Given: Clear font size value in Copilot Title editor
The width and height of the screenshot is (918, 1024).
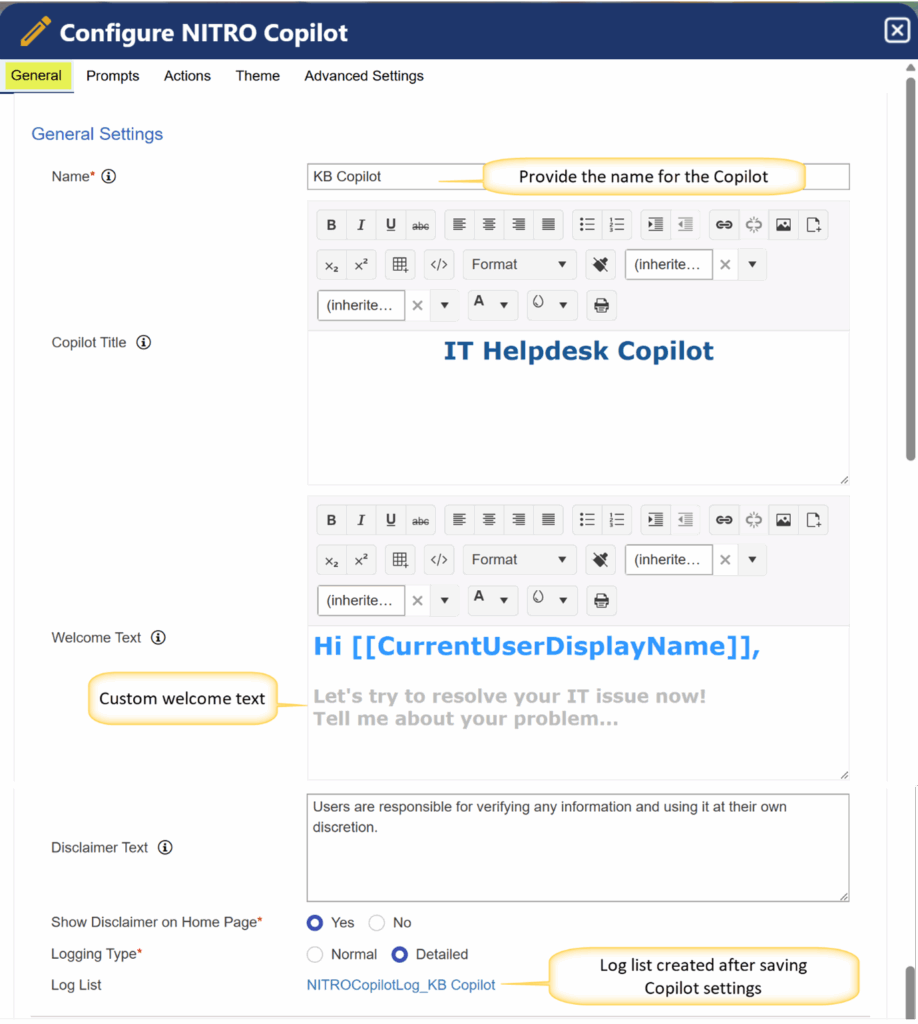Looking at the screenshot, I should tap(418, 305).
